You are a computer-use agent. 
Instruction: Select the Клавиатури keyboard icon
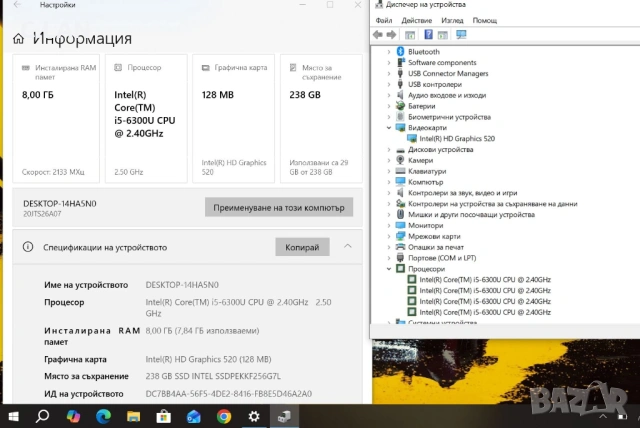pos(400,171)
